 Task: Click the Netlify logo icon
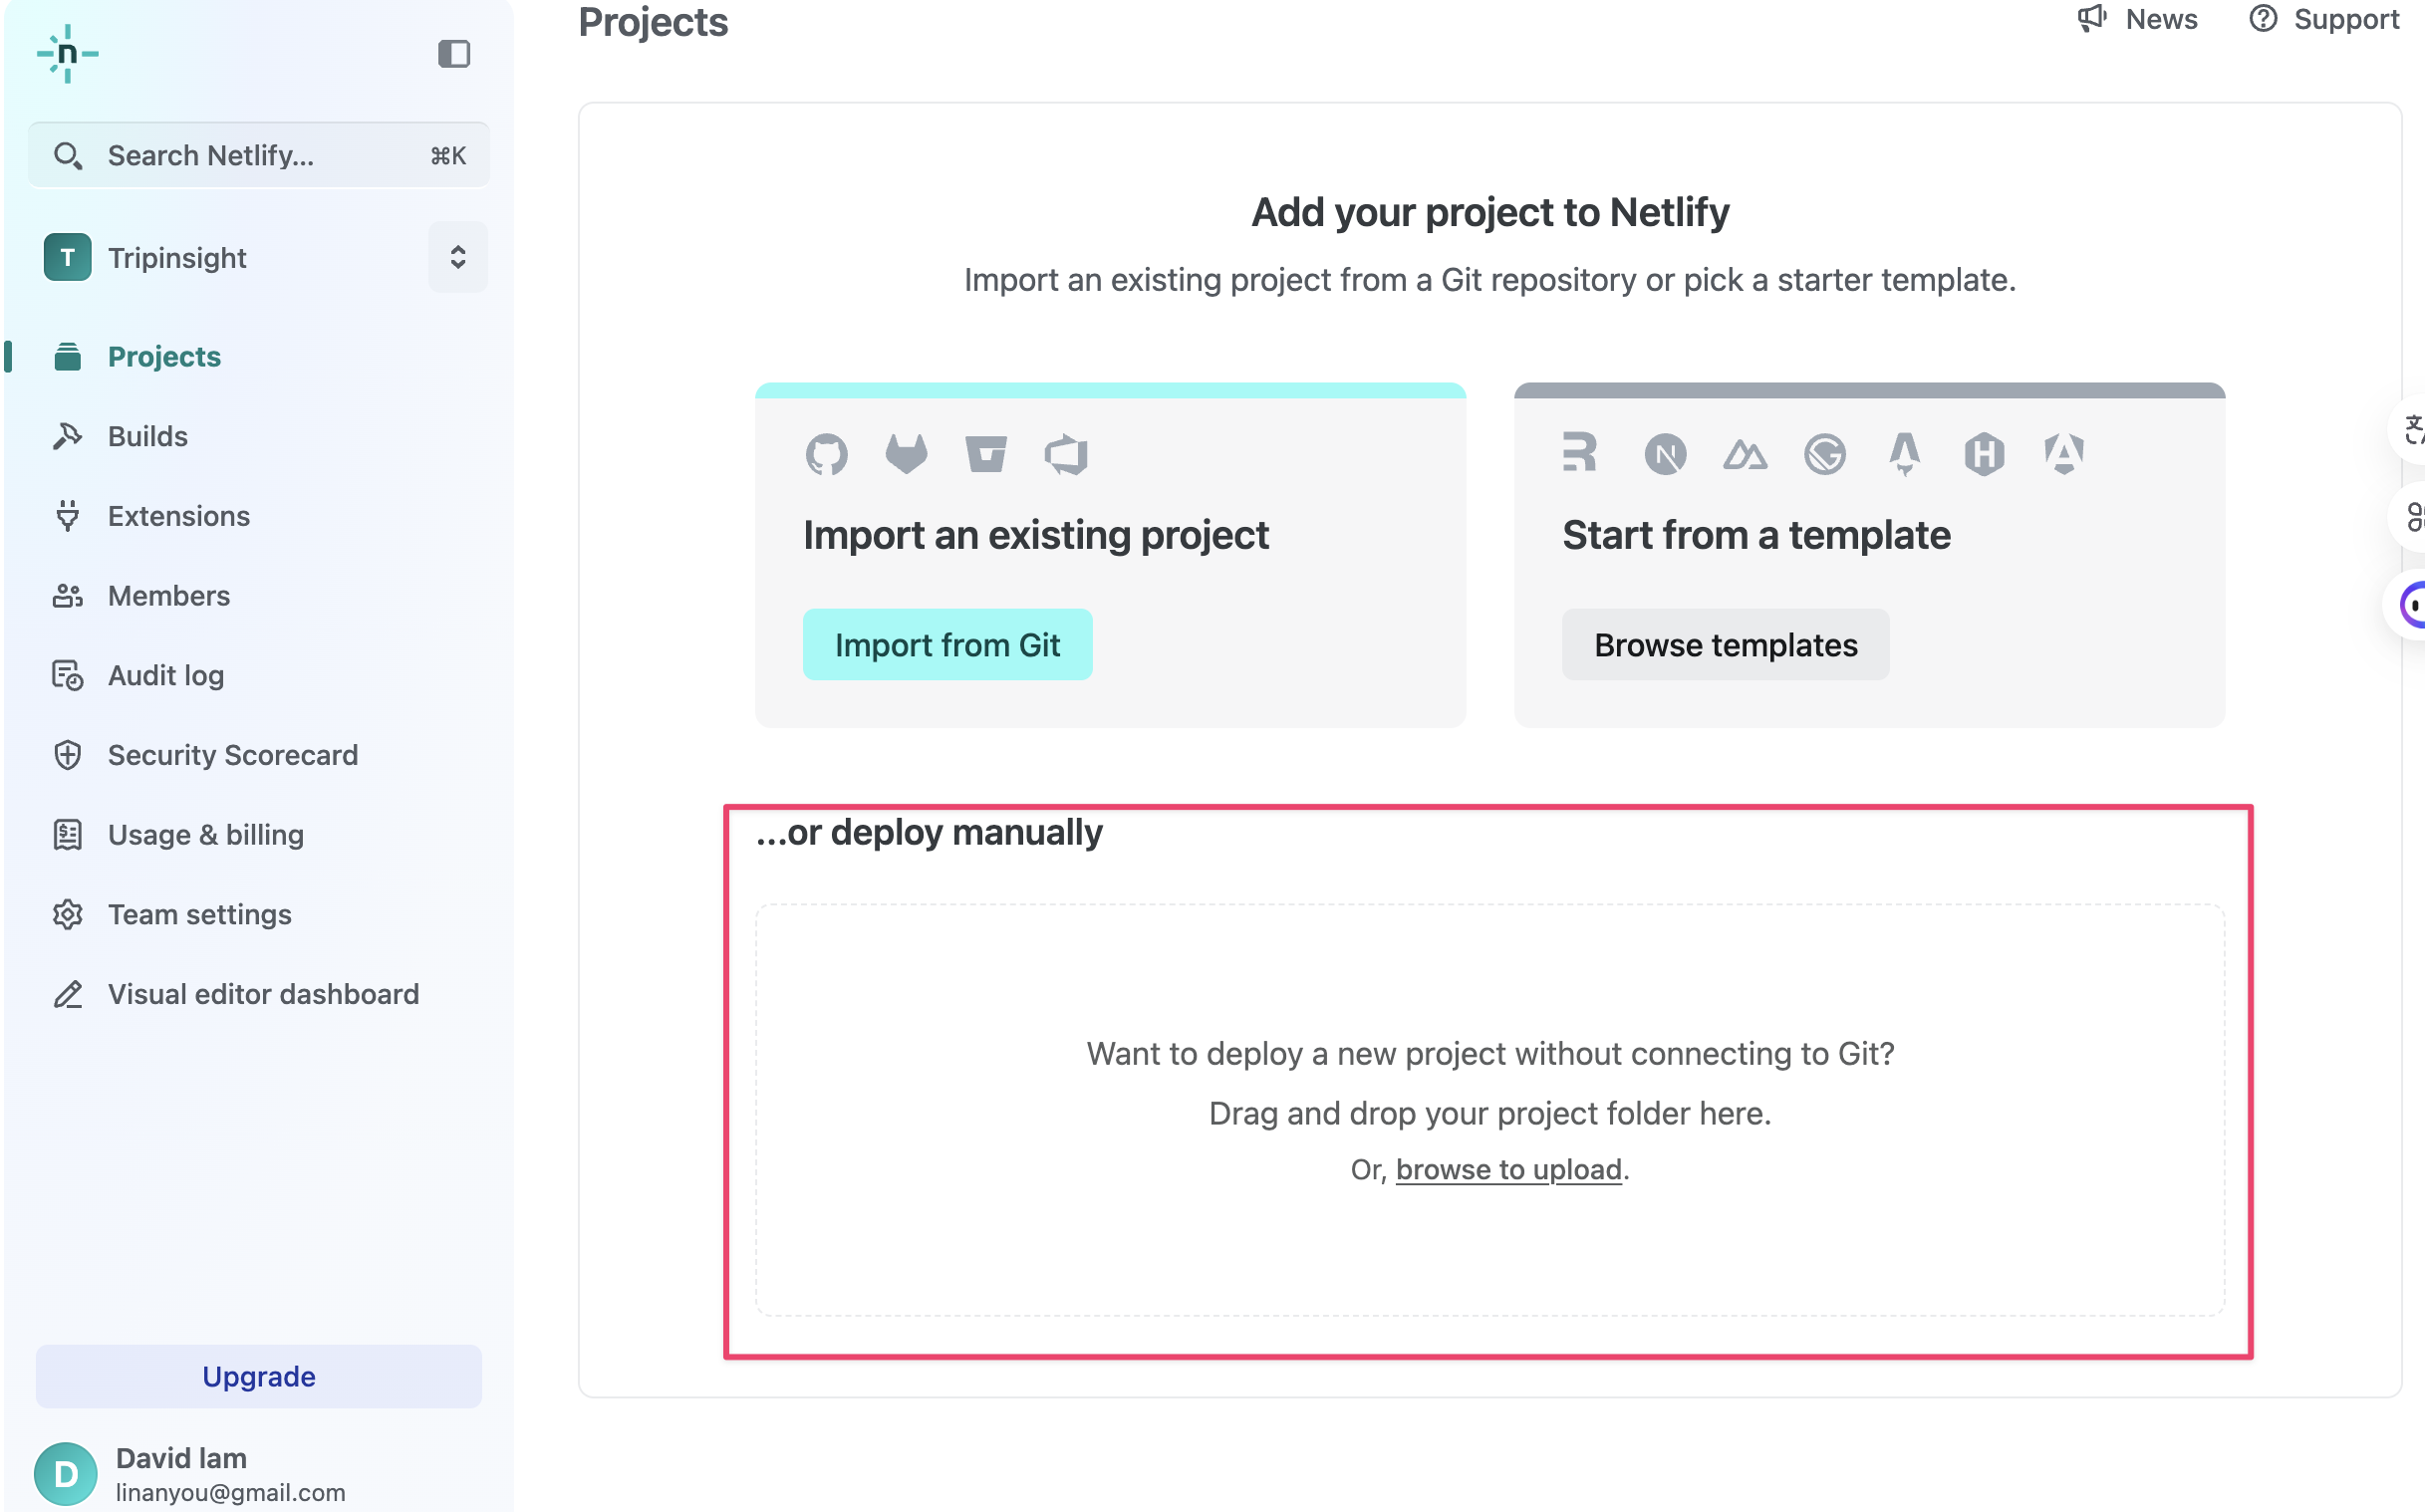coord(67,54)
